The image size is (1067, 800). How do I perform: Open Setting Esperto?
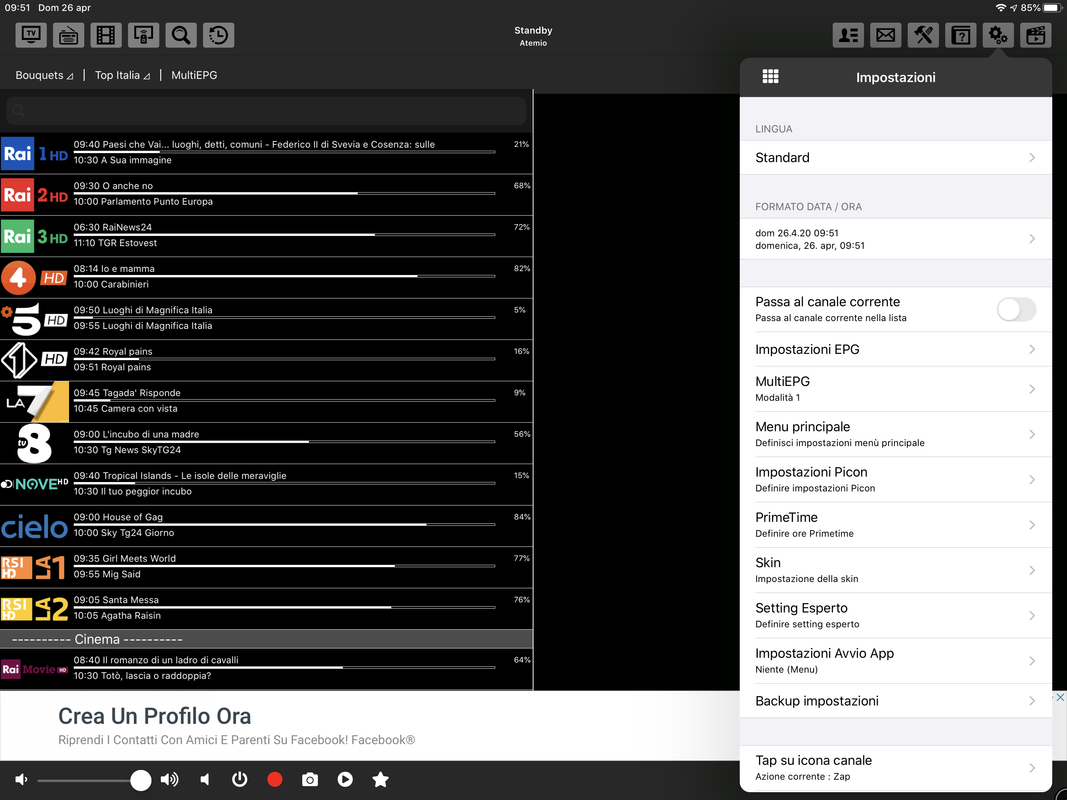tap(896, 616)
